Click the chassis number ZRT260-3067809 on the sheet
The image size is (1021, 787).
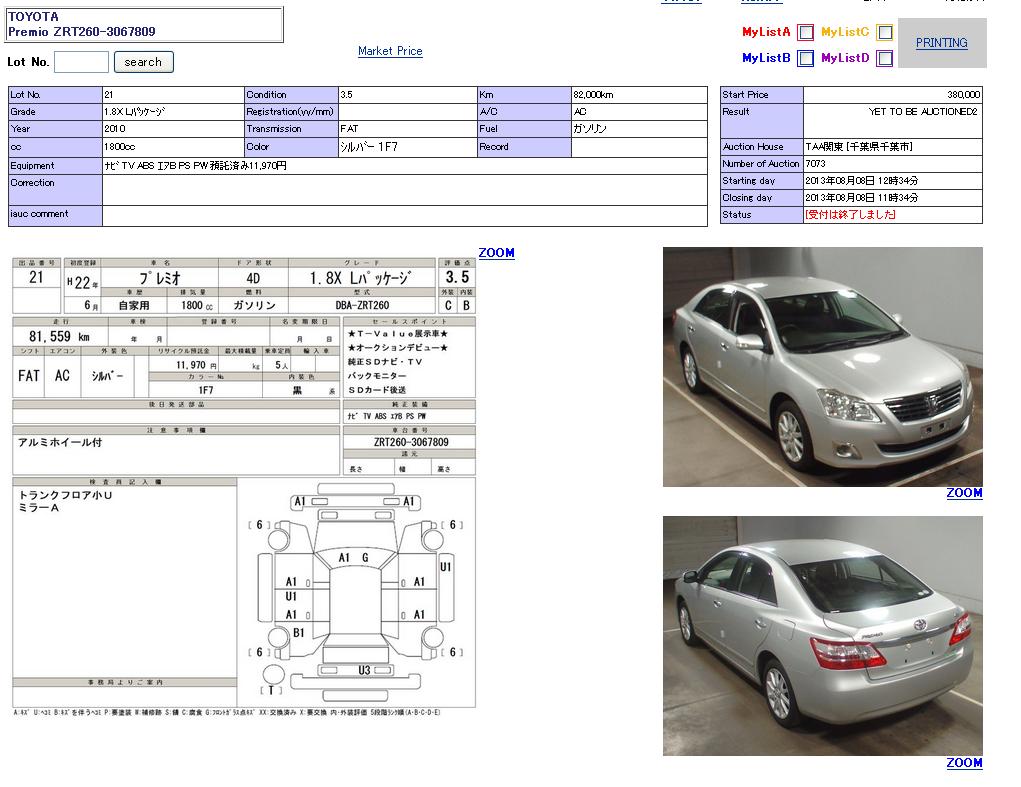(410, 442)
